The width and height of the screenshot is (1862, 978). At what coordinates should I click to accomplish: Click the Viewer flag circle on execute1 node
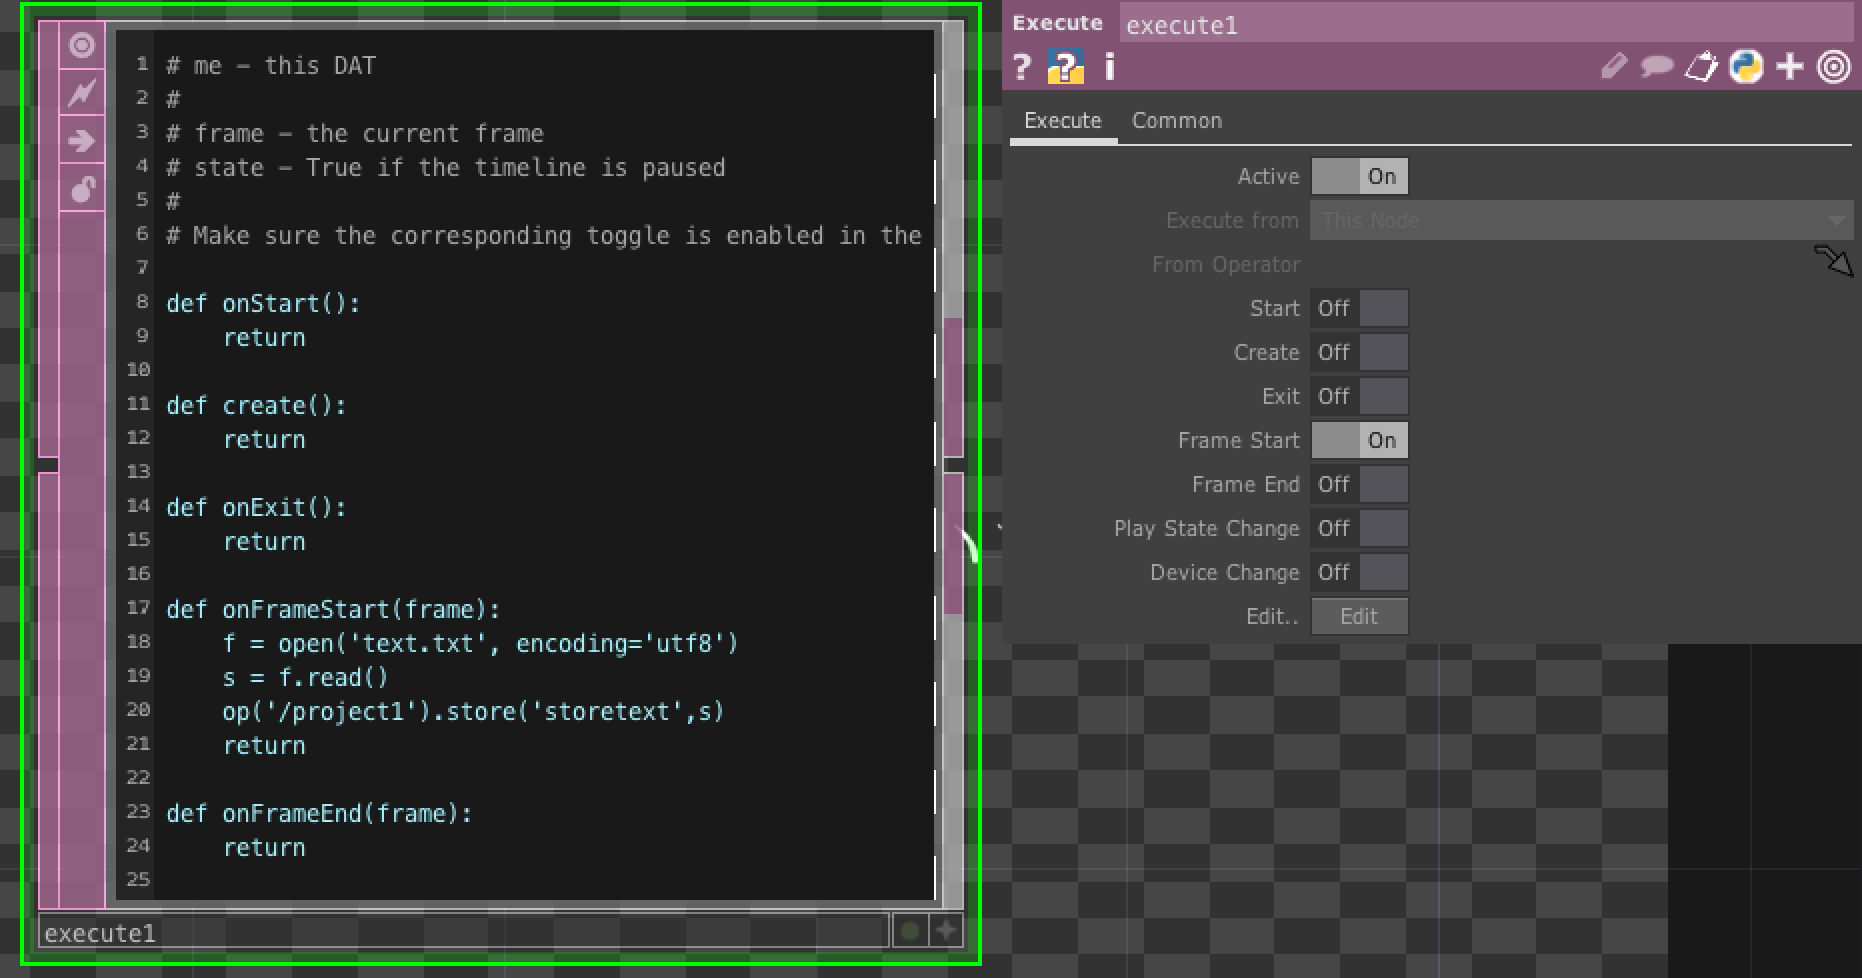pos(82,46)
